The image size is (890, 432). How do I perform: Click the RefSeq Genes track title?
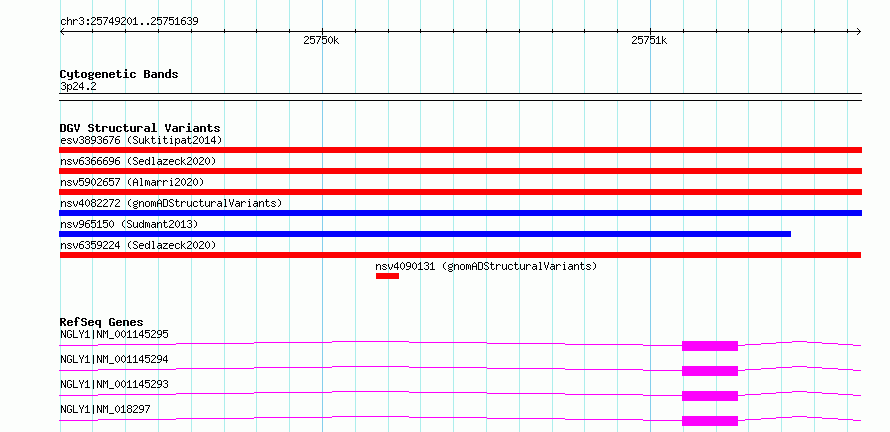(102, 322)
